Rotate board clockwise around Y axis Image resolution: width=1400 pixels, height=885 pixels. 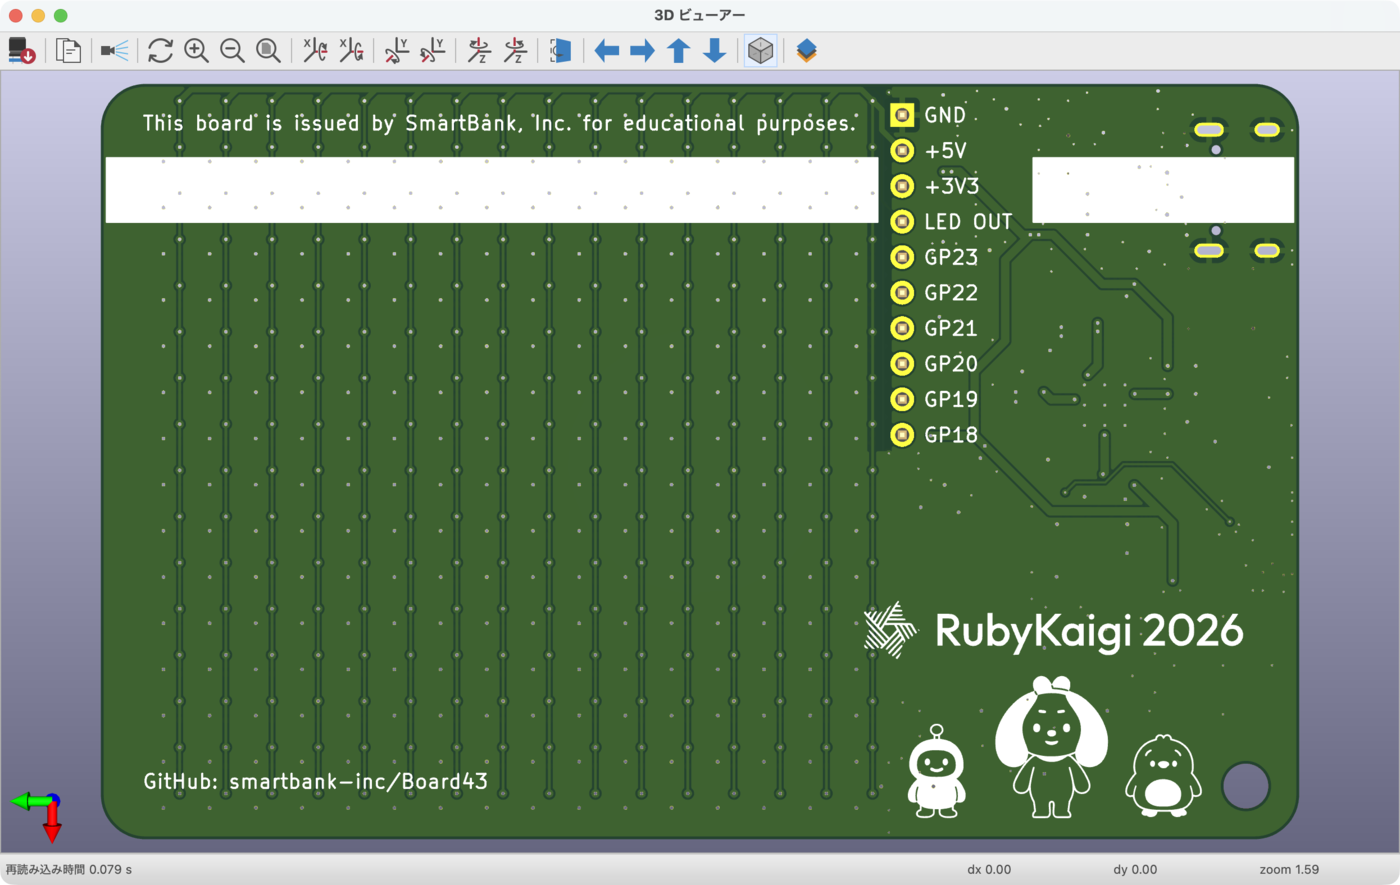tap(397, 50)
